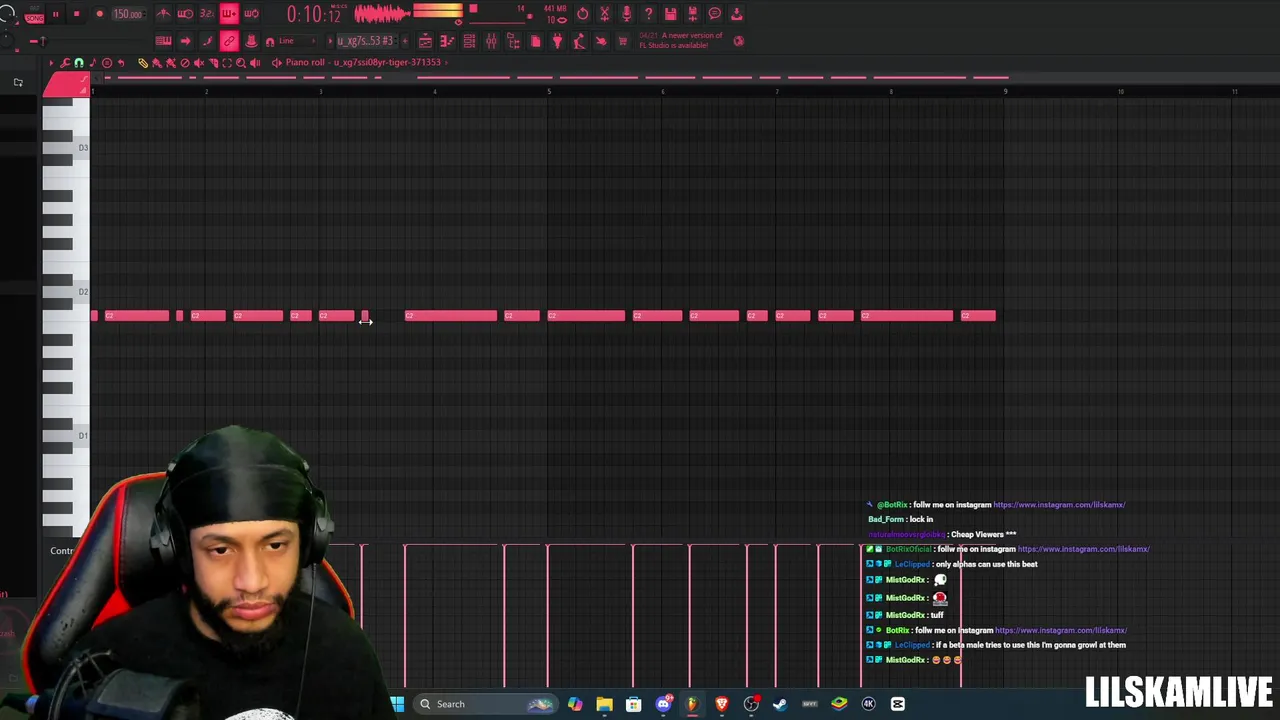Click the piano roll stamp note icon
Screen dimensions: 1280x720
93,63
